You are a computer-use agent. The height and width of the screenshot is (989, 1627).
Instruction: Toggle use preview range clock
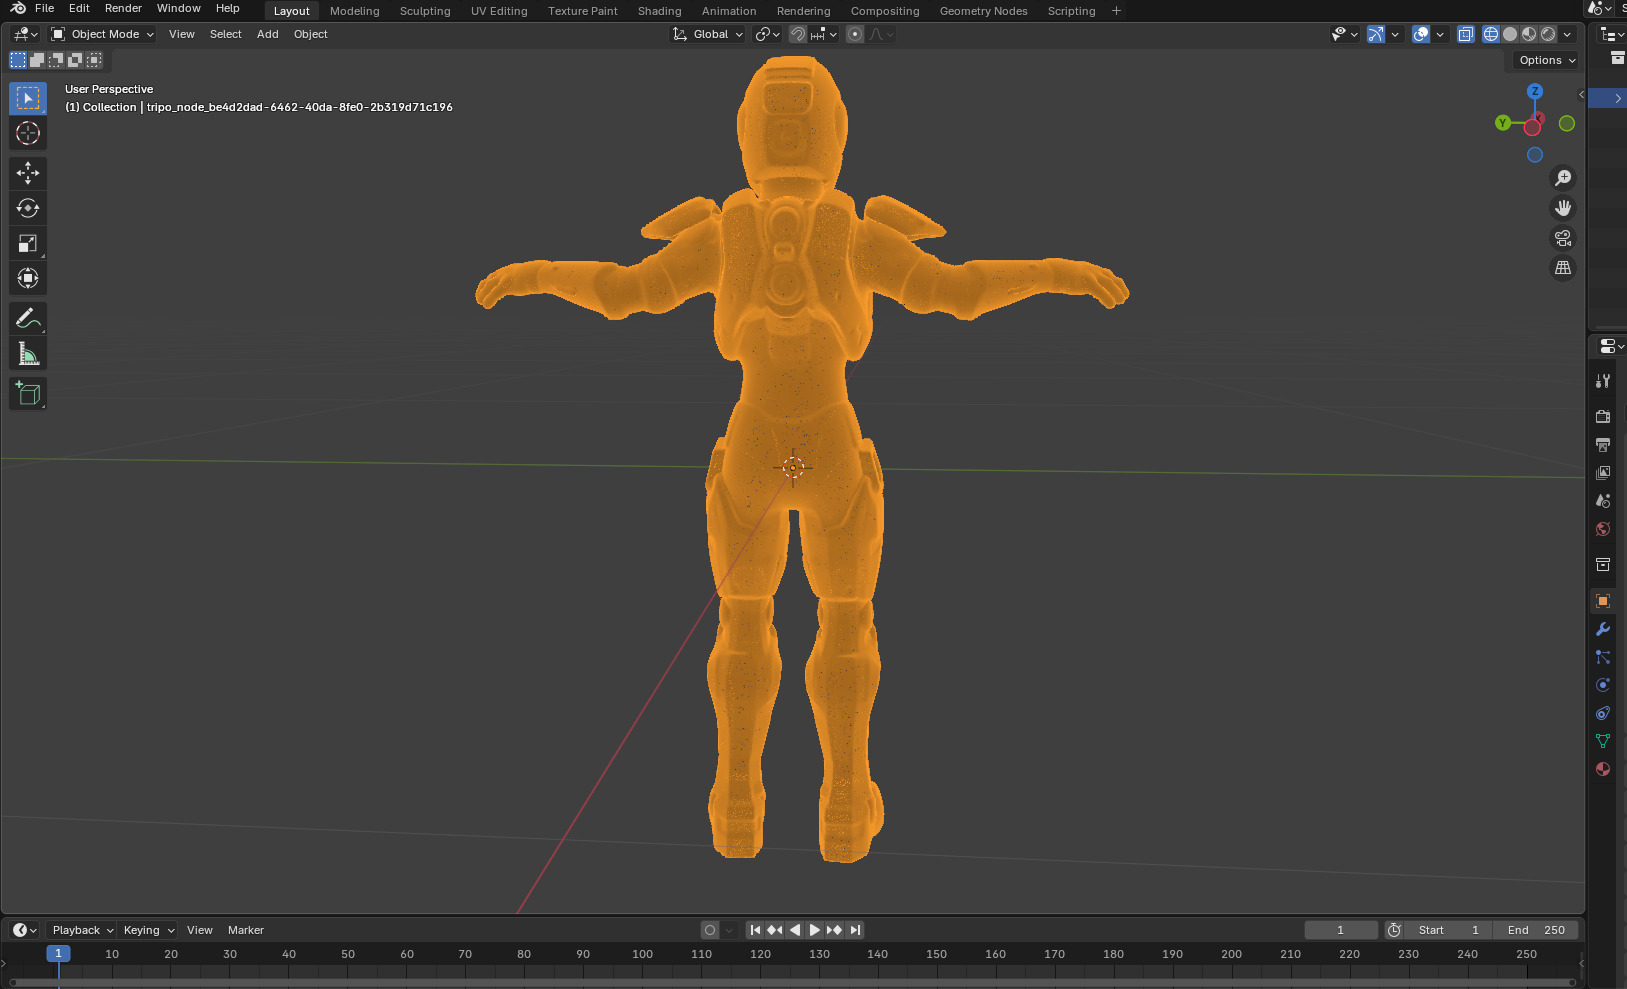1394,930
